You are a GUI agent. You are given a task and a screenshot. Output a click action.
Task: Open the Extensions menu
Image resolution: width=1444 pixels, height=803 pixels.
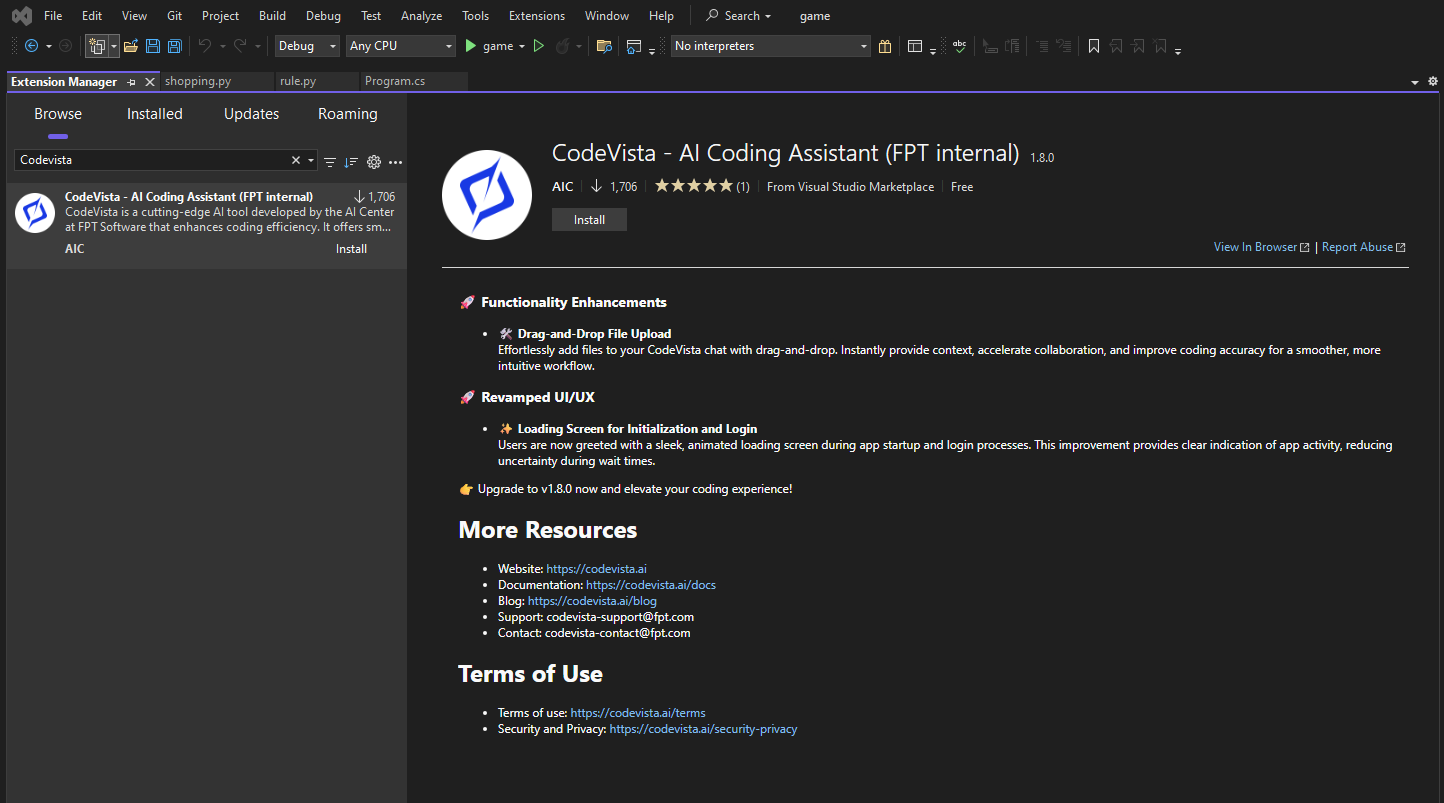537,16
